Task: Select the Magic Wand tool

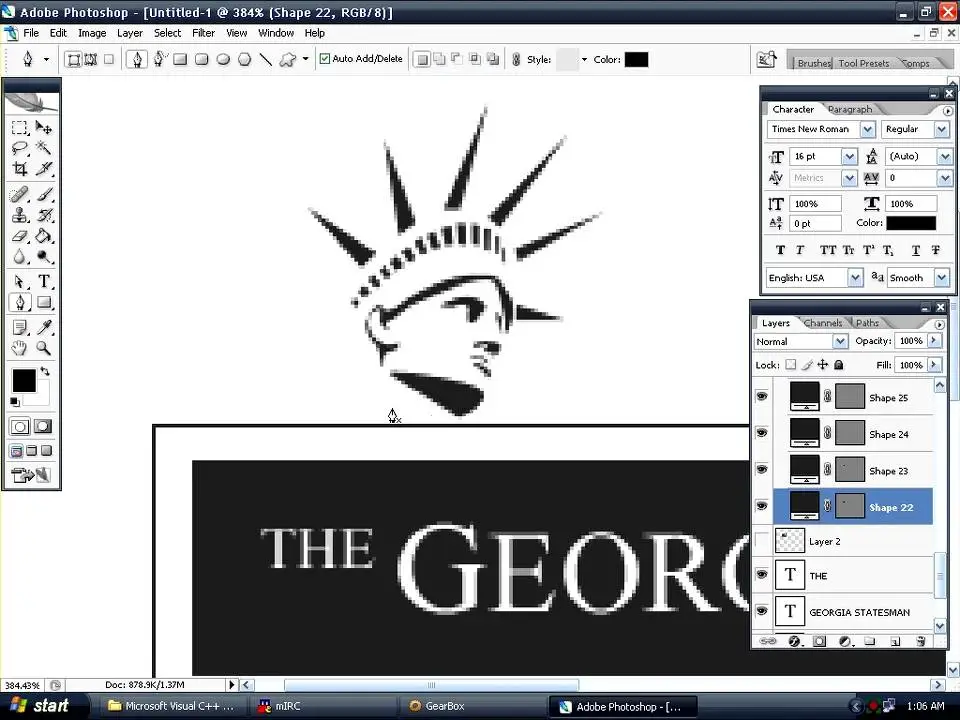Action: [x=43, y=148]
